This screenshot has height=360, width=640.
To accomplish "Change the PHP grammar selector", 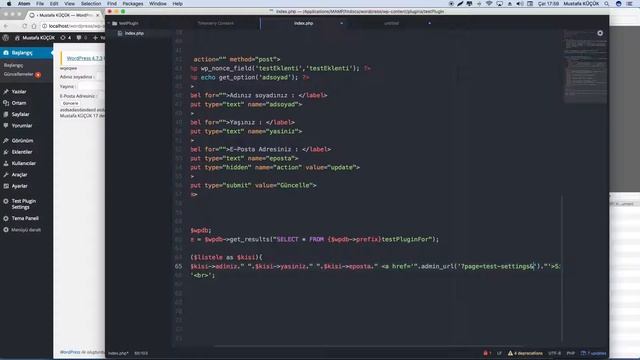I will tap(571, 353).
